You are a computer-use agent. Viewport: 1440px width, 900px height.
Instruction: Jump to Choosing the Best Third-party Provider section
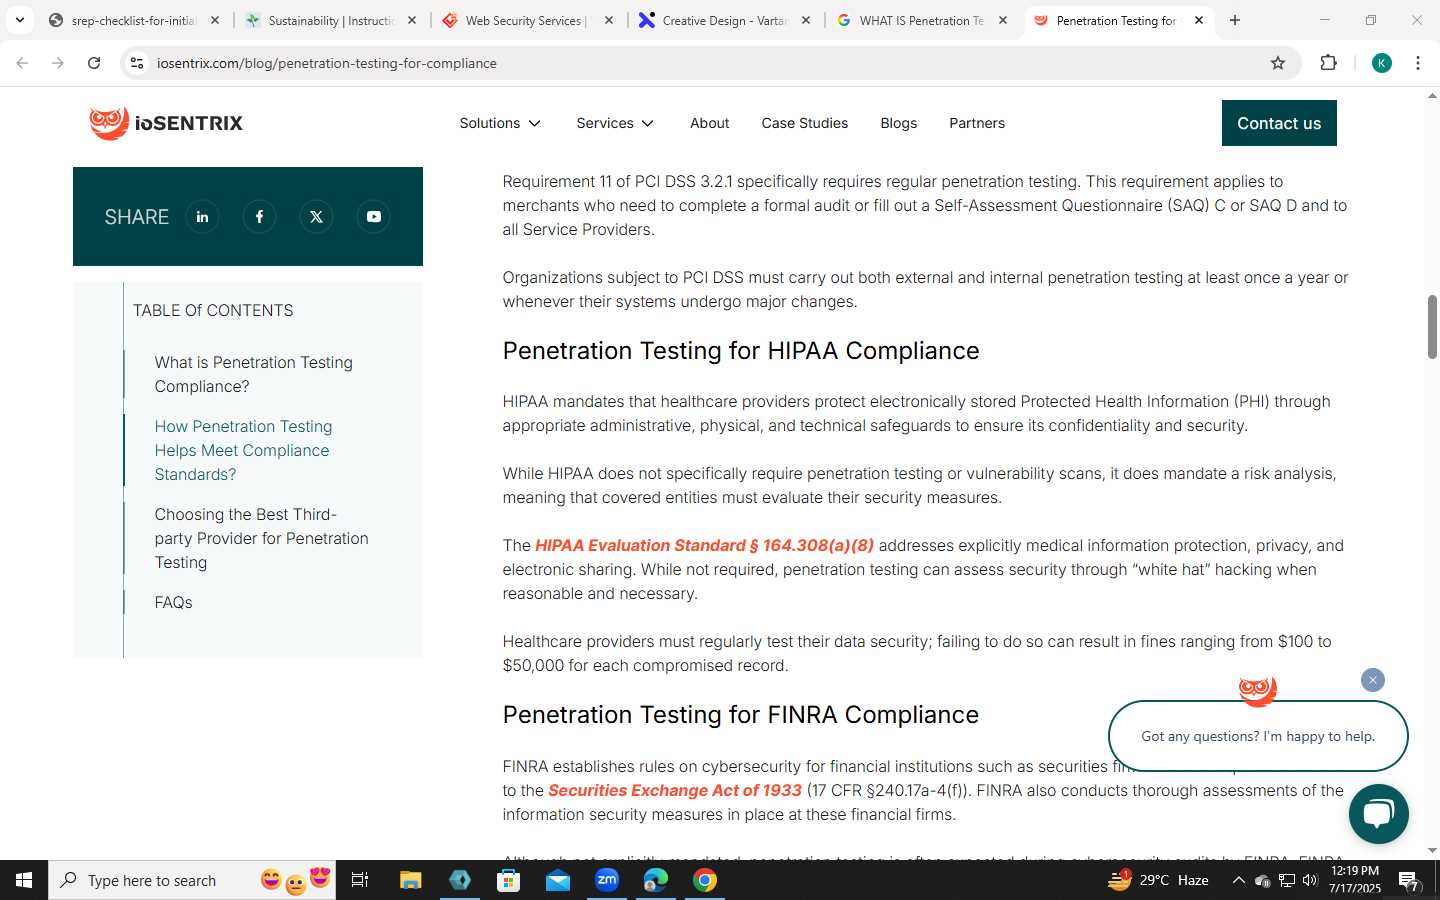pyautogui.click(x=261, y=538)
